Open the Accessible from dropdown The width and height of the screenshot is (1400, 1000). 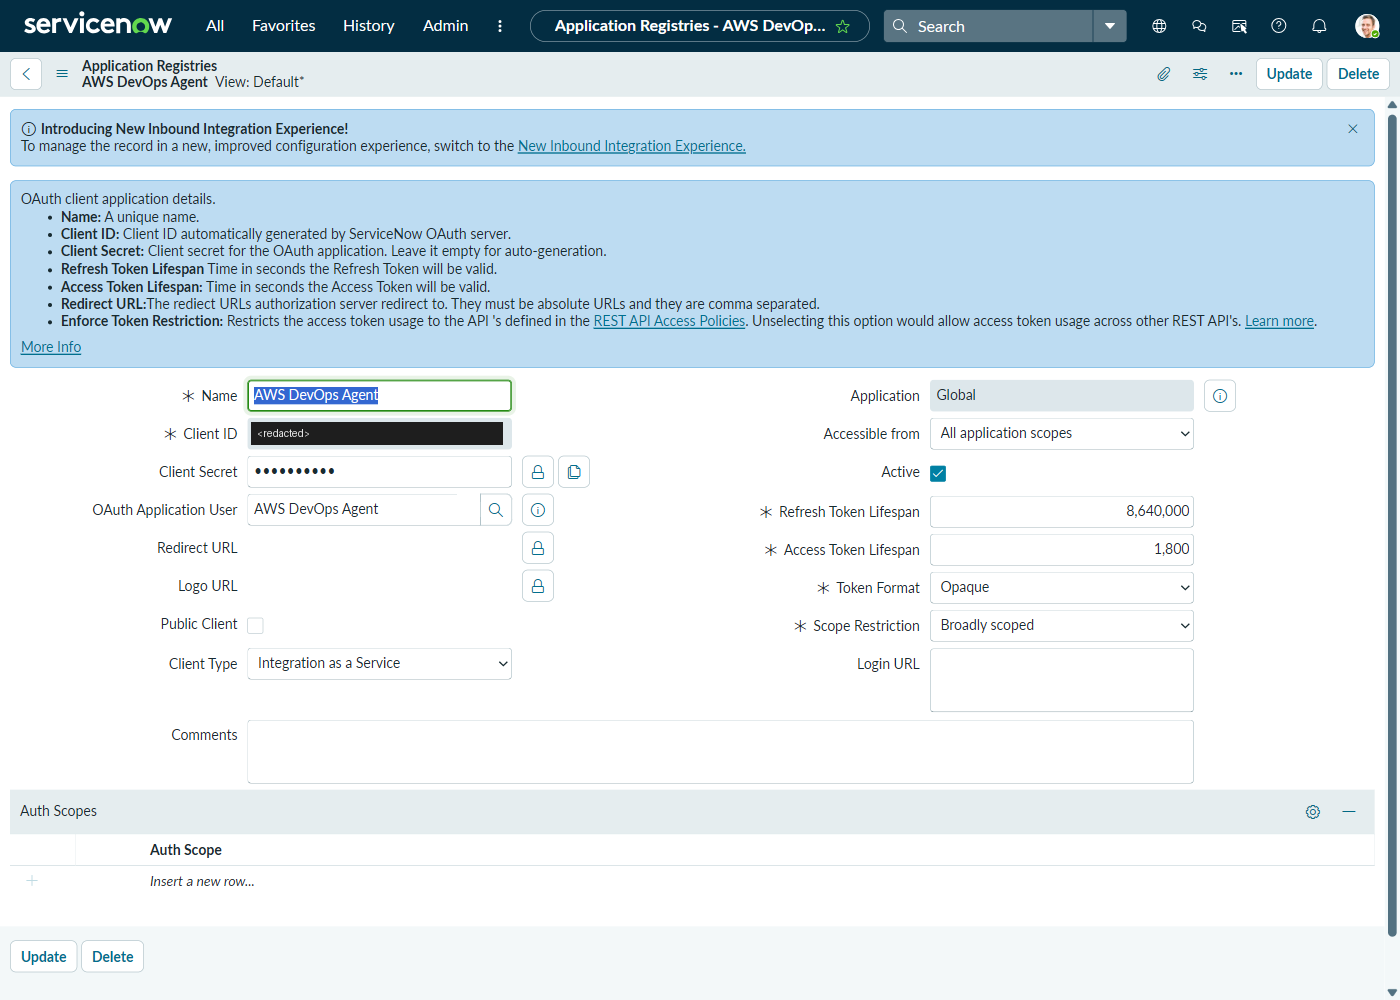point(1062,433)
